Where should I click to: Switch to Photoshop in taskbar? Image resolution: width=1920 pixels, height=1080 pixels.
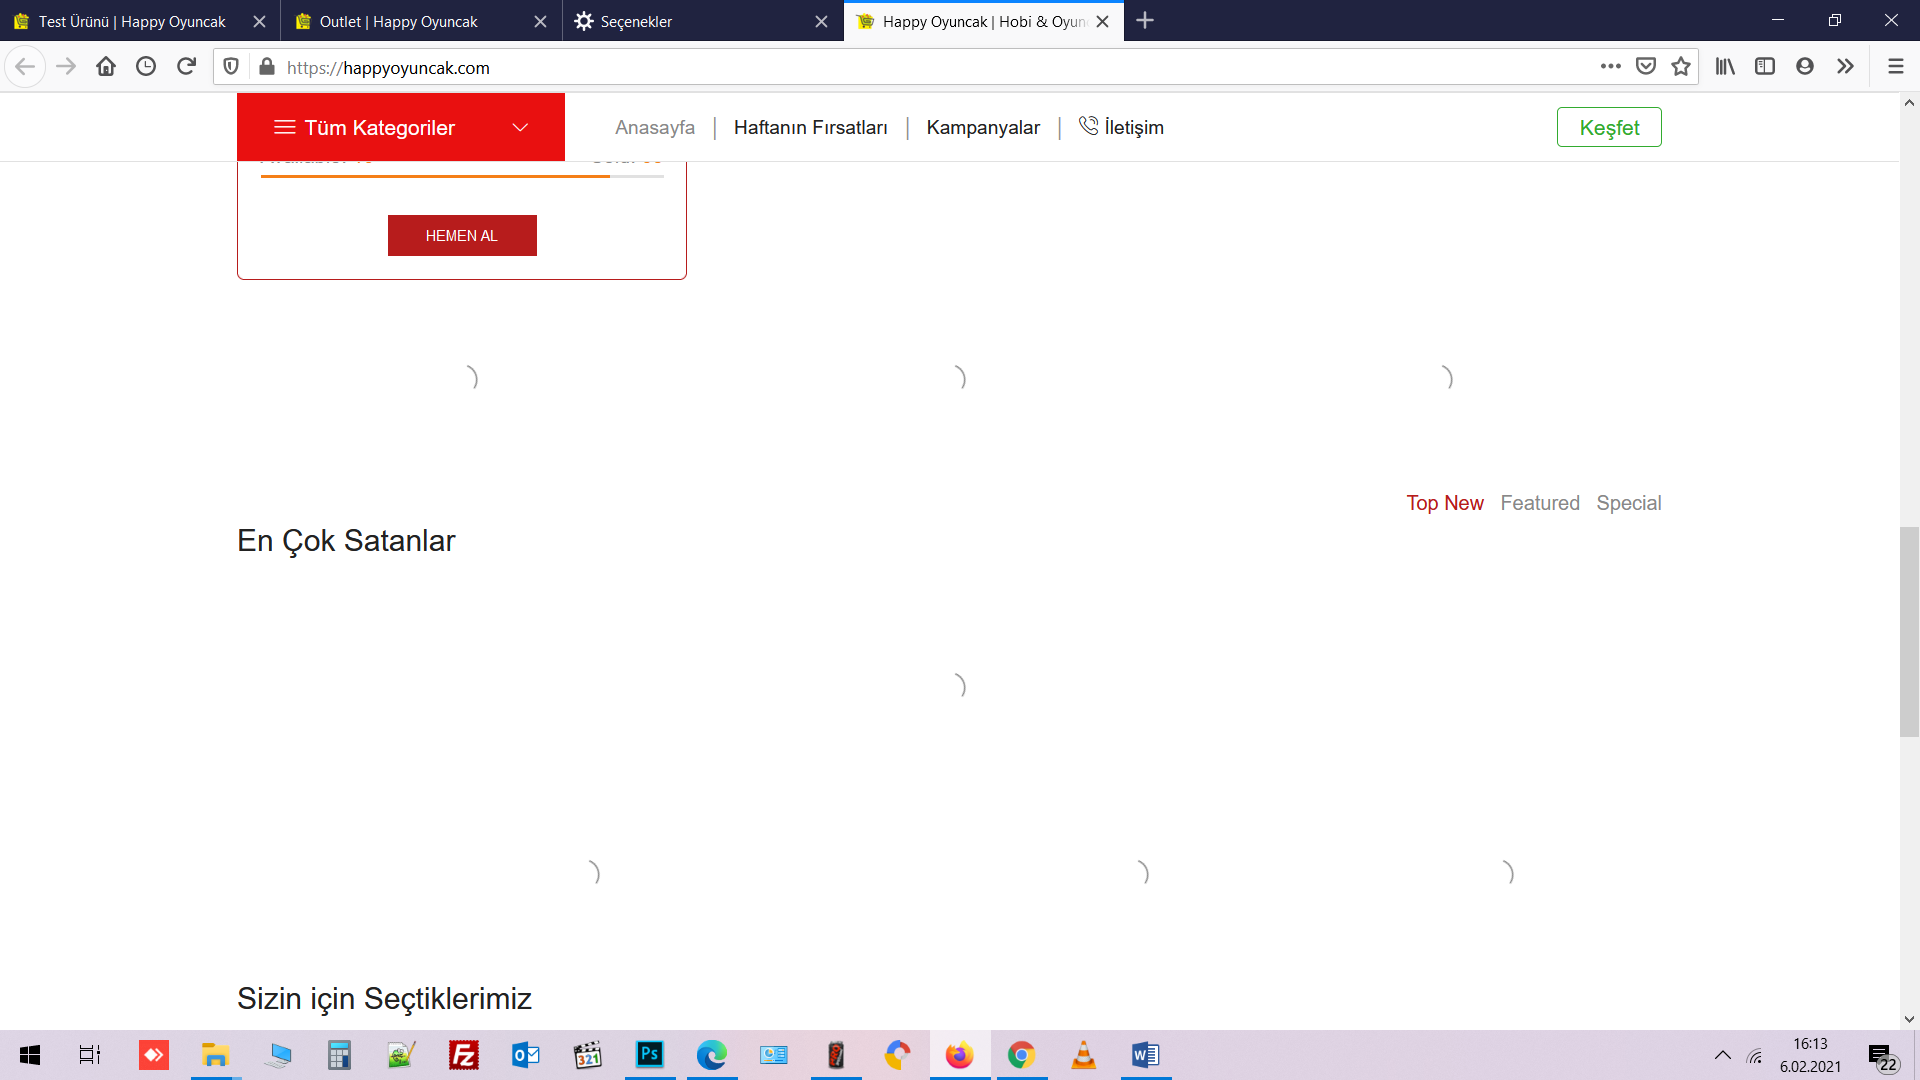[650, 1055]
